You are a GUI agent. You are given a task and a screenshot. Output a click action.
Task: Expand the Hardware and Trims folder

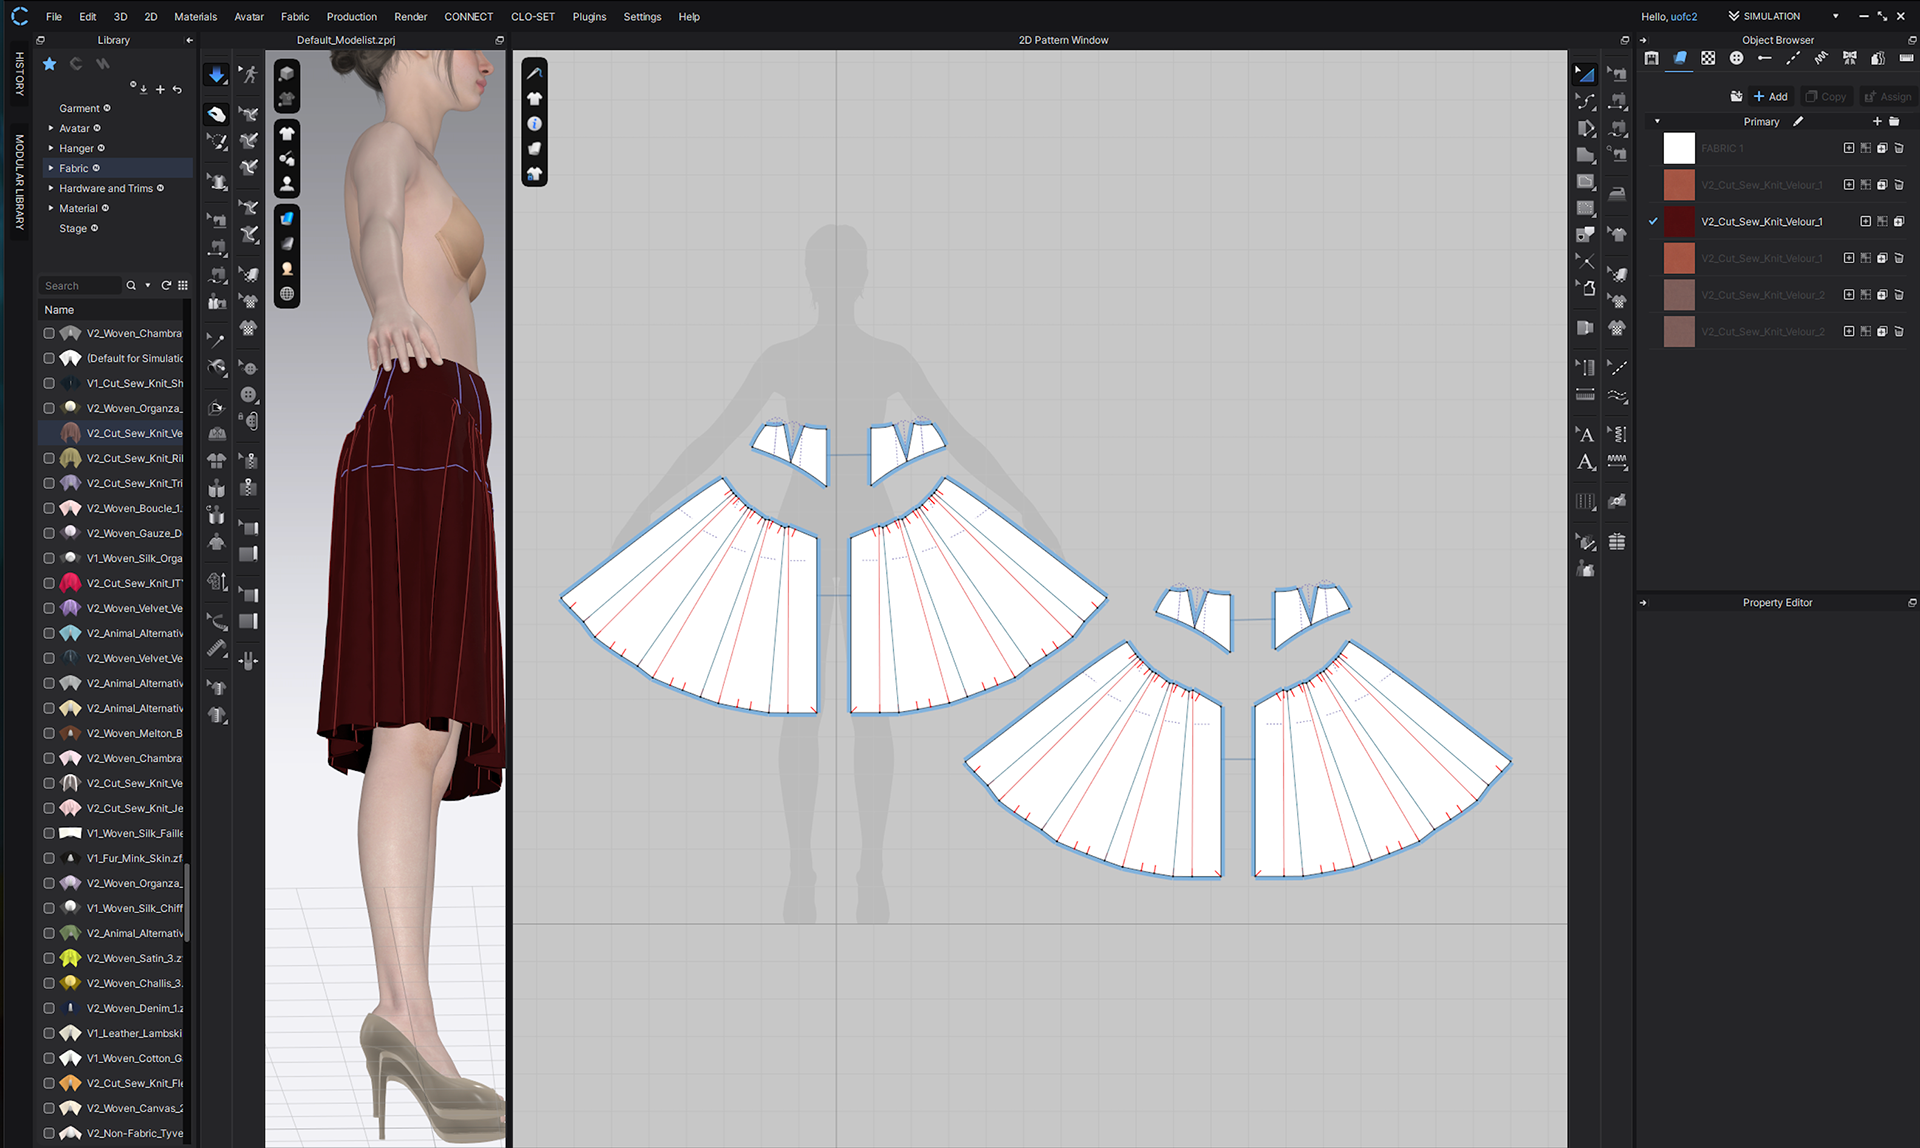tap(51, 188)
